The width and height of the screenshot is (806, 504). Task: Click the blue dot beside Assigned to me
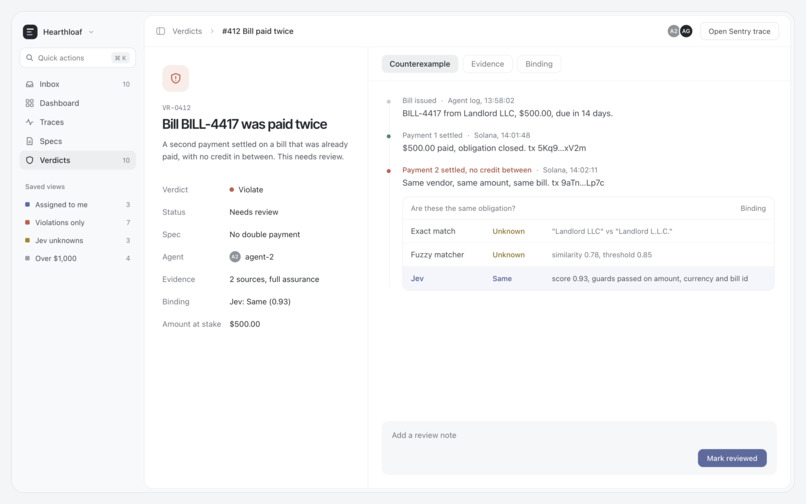click(27, 204)
